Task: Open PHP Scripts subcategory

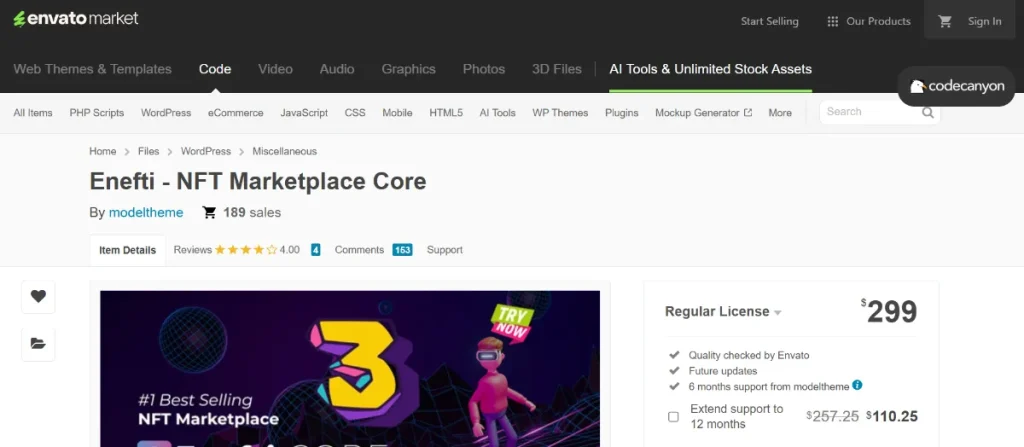Action: 97,112
